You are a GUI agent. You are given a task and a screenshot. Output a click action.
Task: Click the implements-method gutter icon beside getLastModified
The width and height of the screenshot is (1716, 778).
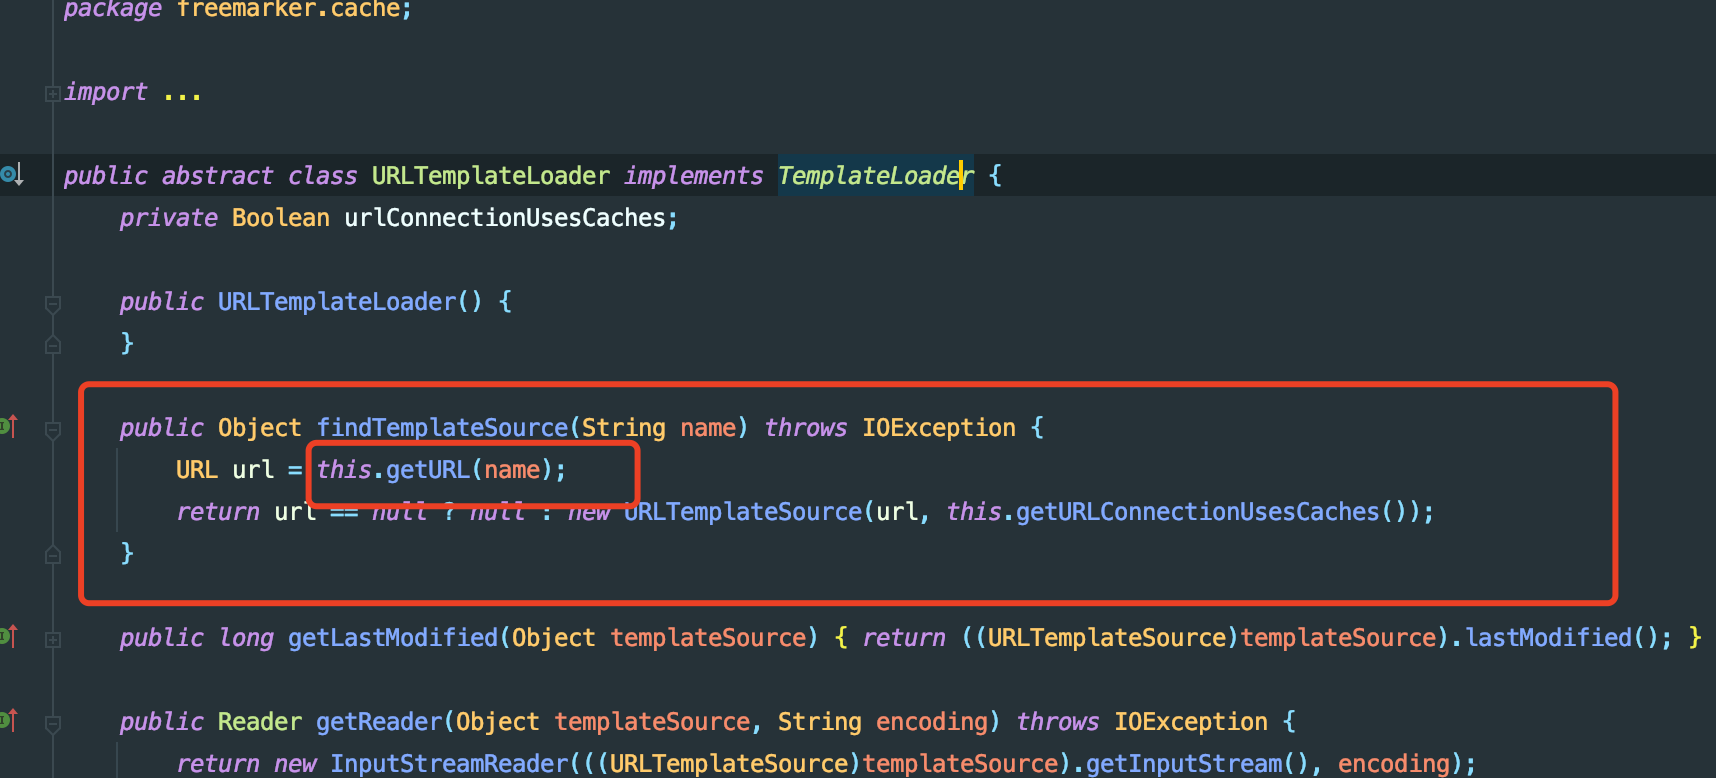(x=8, y=636)
